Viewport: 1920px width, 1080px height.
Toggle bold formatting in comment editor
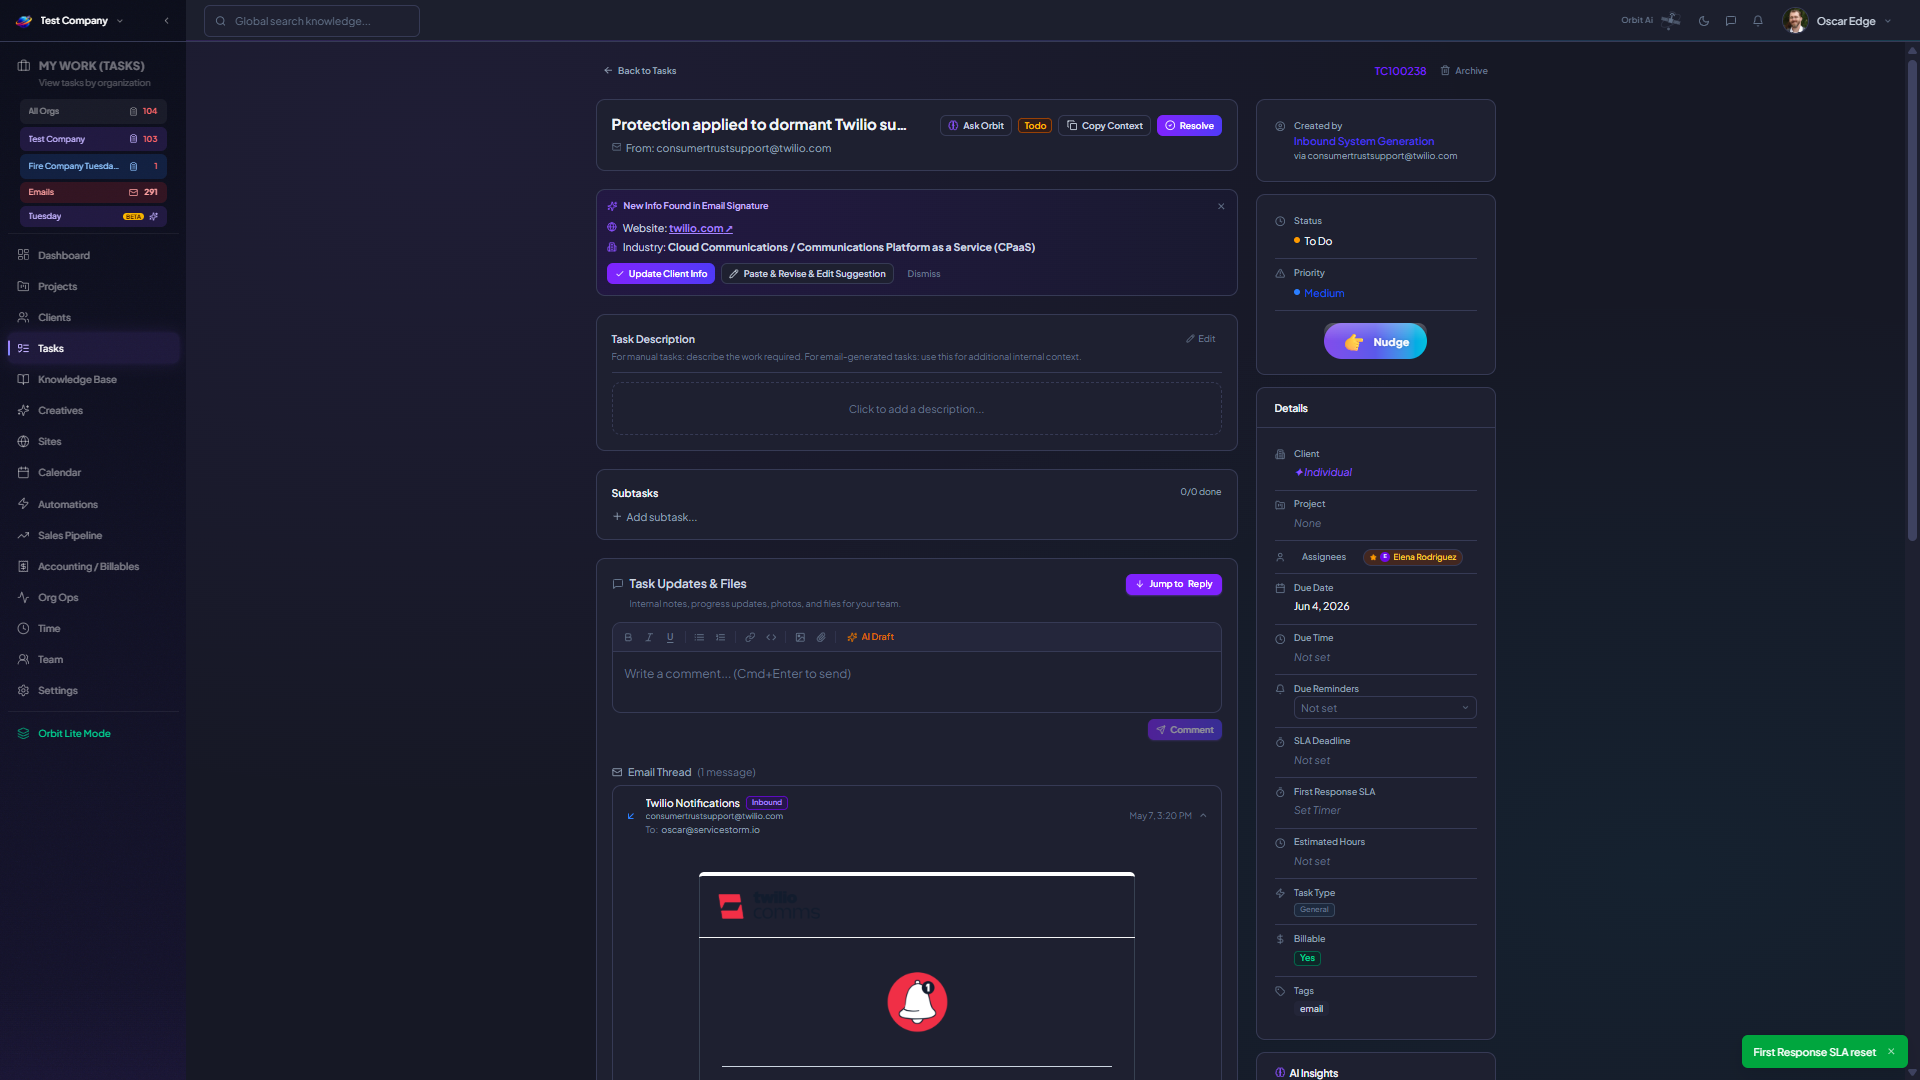click(628, 637)
